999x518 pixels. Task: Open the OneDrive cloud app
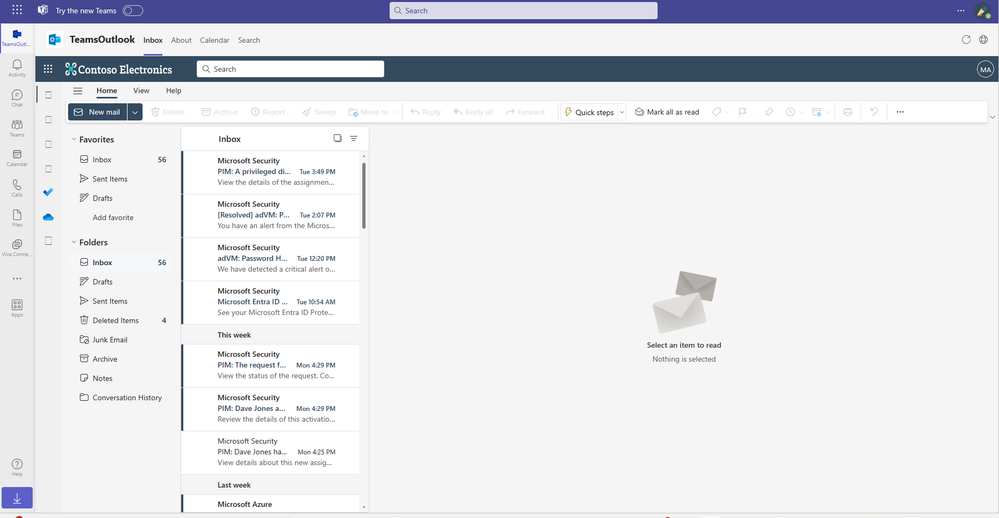click(48, 217)
